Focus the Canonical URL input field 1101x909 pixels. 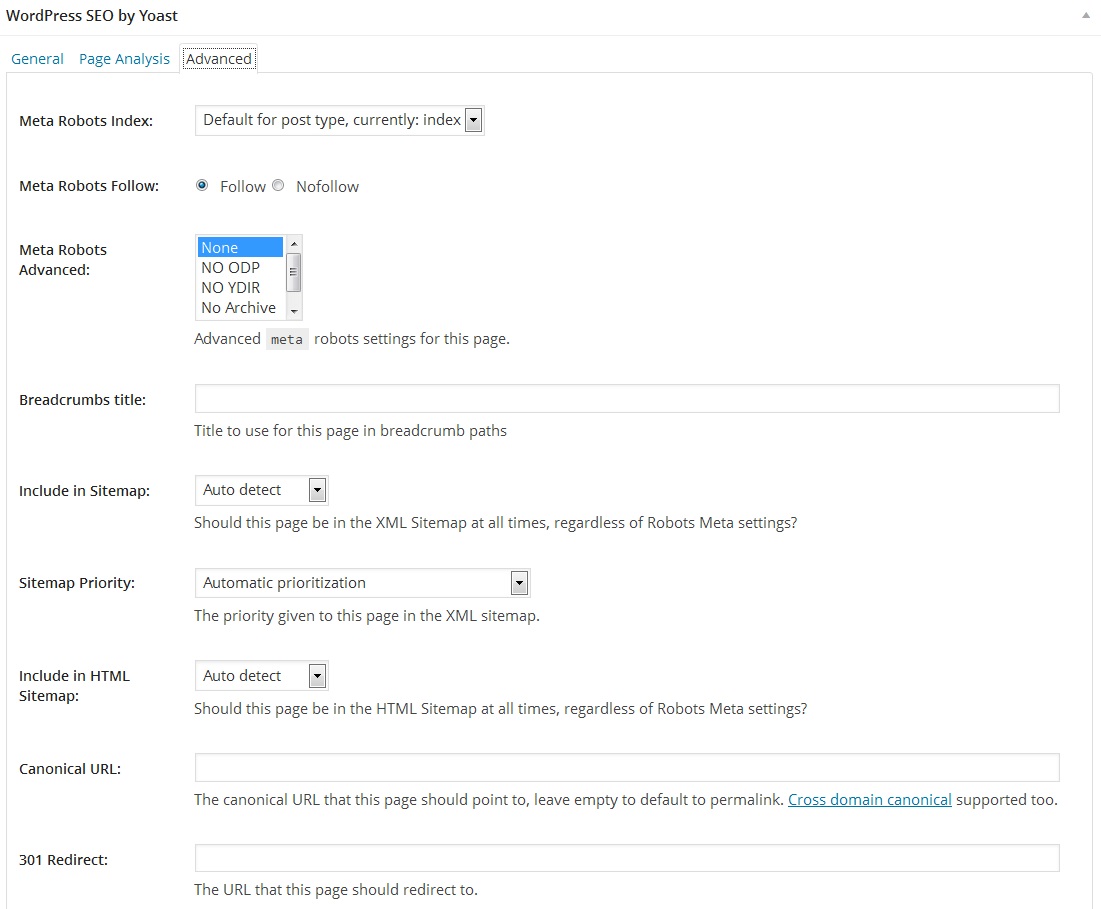point(627,768)
